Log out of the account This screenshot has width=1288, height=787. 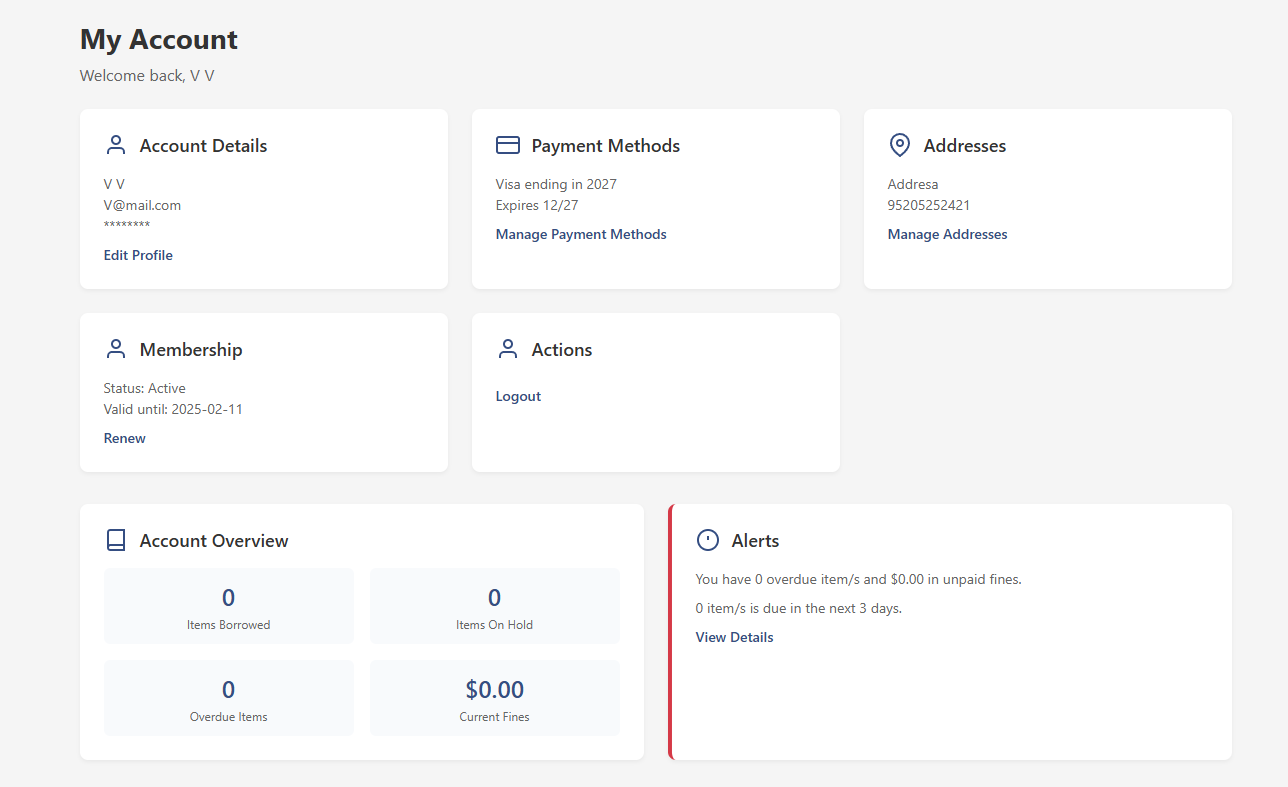pos(518,397)
